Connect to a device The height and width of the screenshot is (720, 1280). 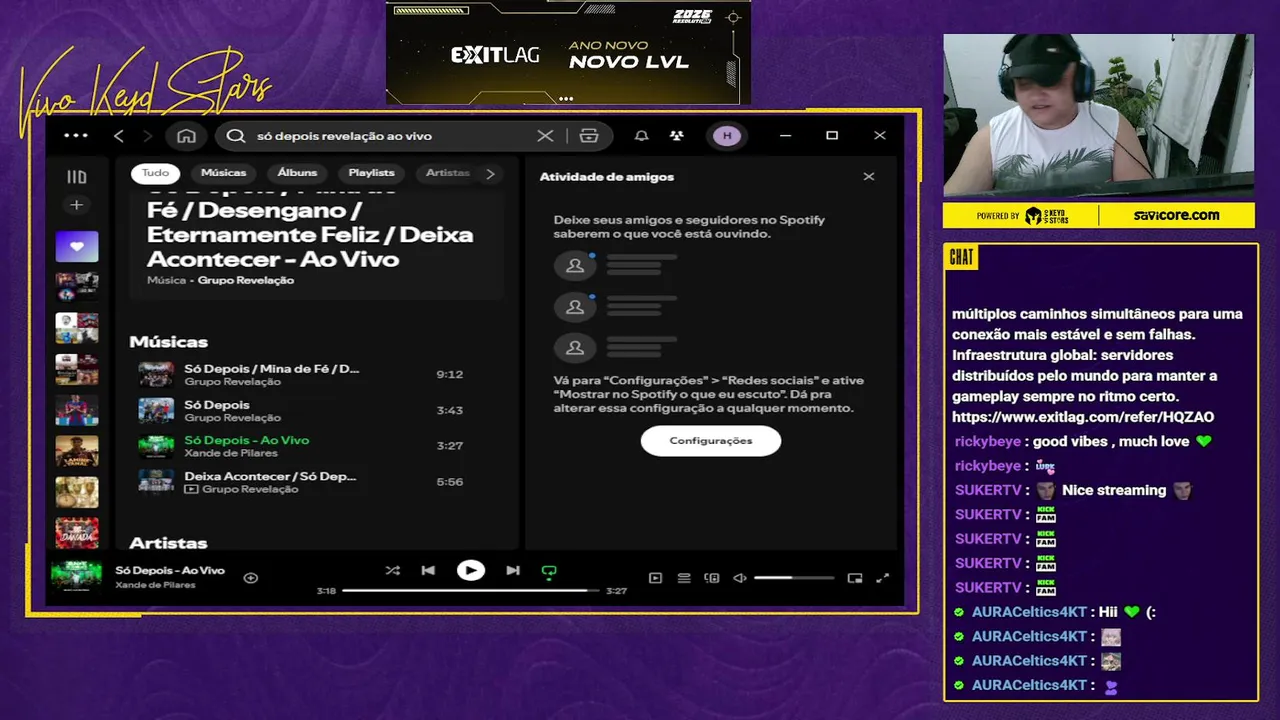tap(712, 578)
